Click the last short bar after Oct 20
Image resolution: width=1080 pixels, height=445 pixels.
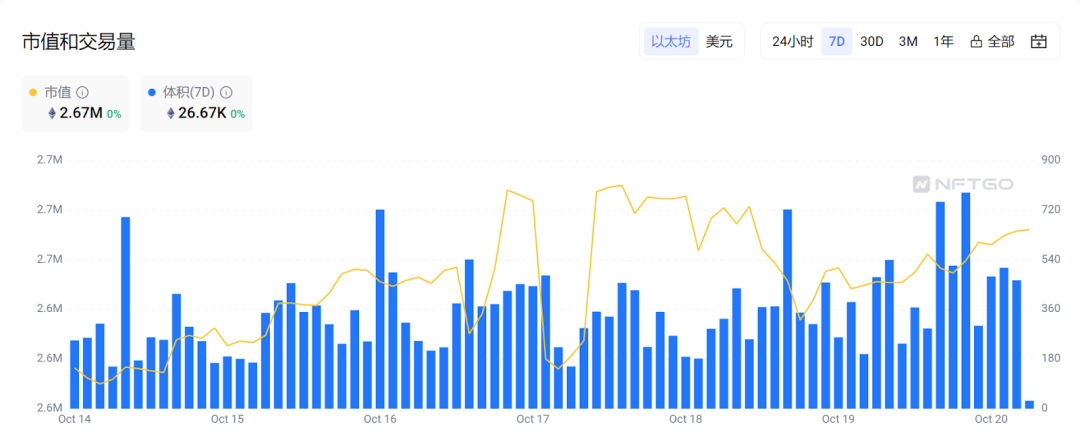[1029, 404]
